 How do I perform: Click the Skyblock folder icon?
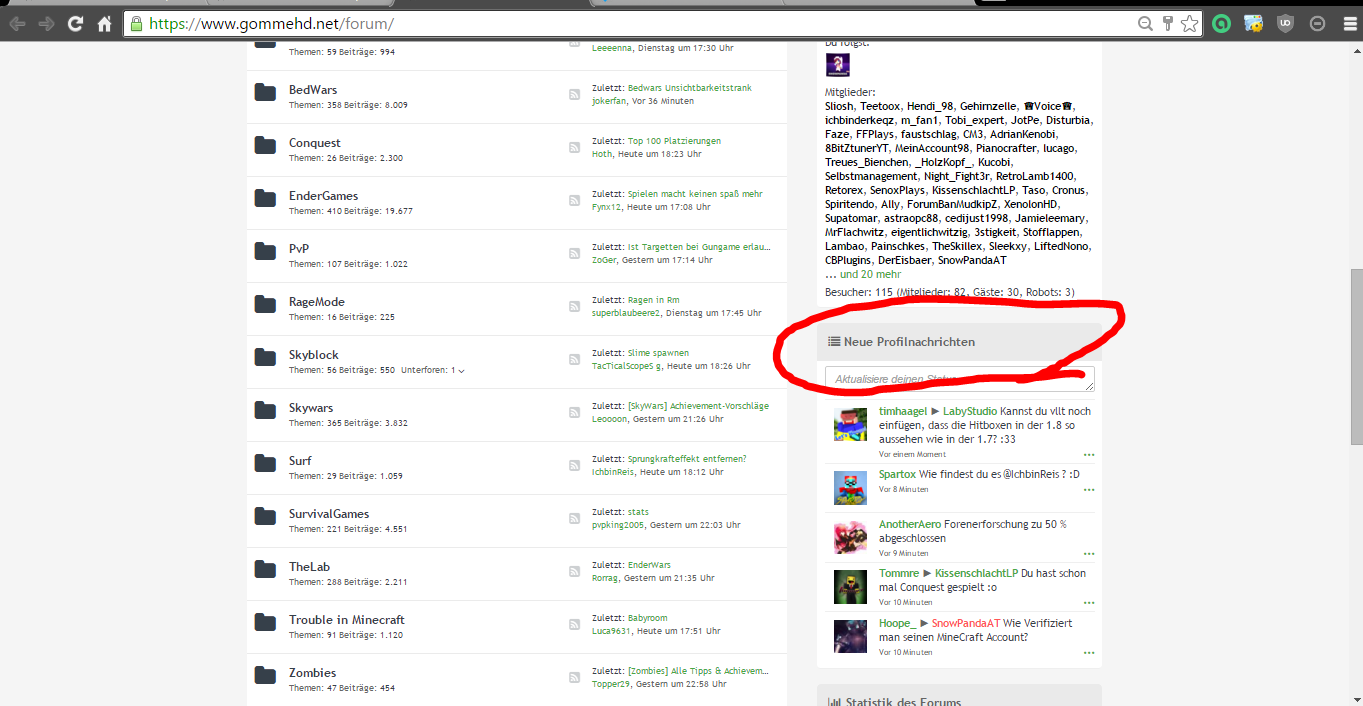pyautogui.click(x=265, y=358)
